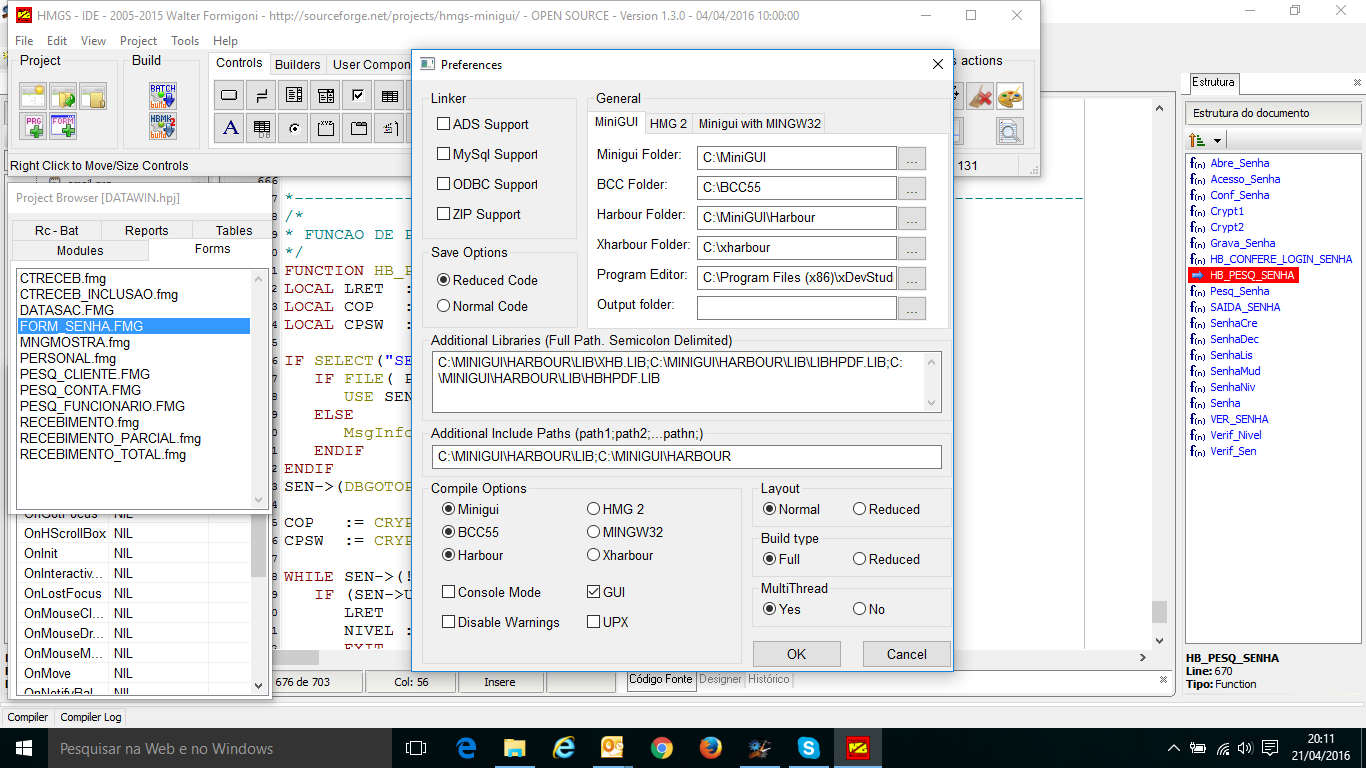1366x768 pixels.
Task: Open the Project menu
Action: pos(138,41)
